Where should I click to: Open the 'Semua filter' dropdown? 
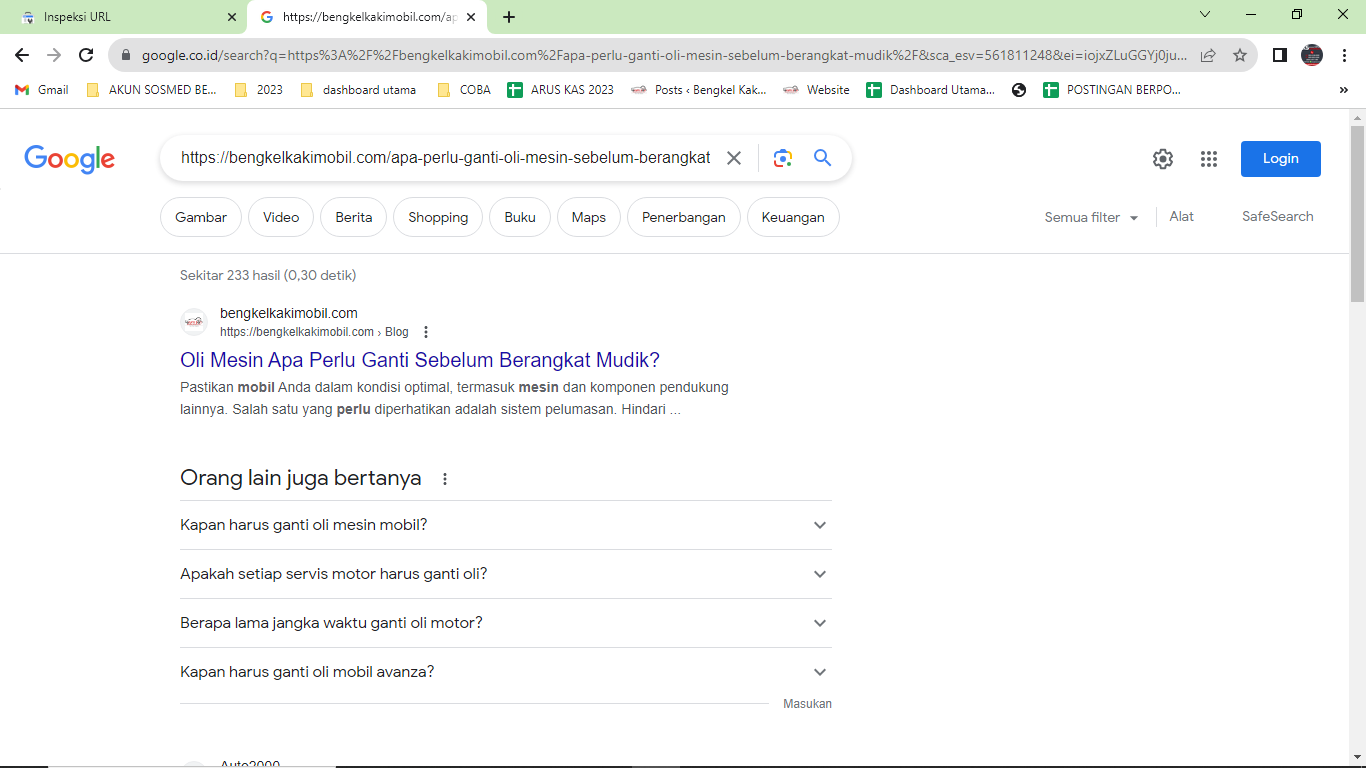pos(1092,217)
